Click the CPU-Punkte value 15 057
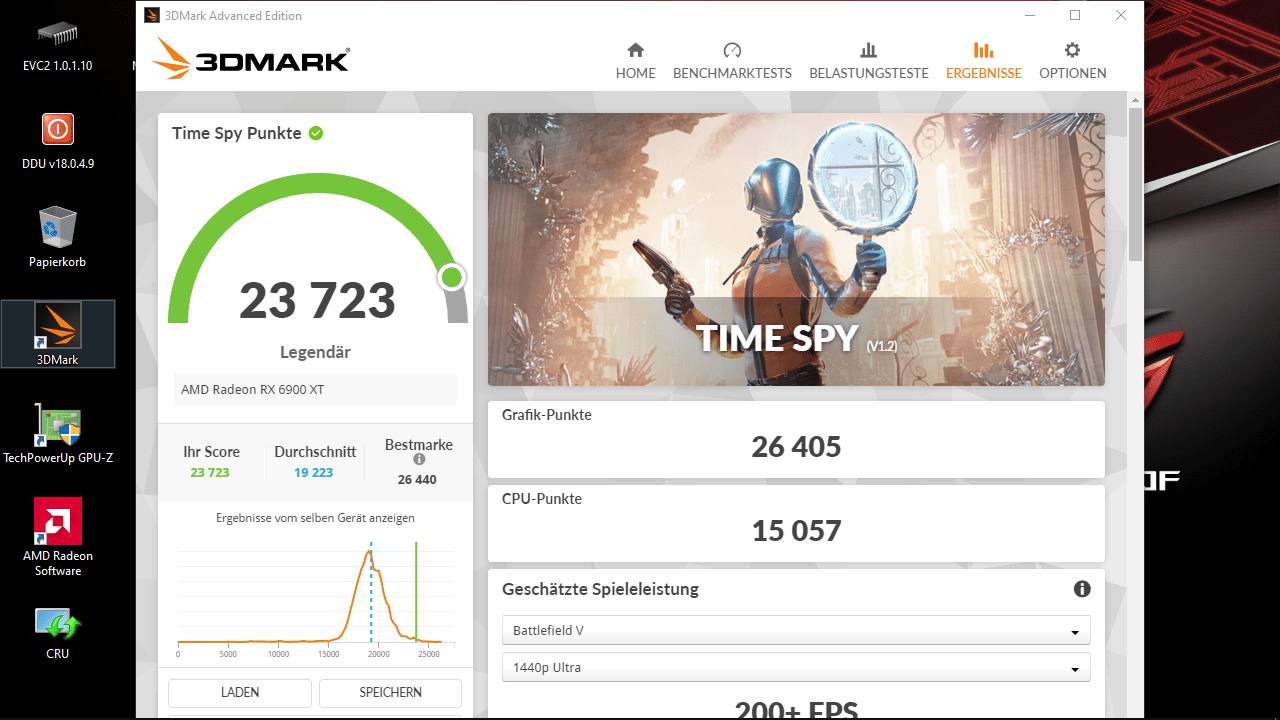 pyautogui.click(x=796, y=530)
